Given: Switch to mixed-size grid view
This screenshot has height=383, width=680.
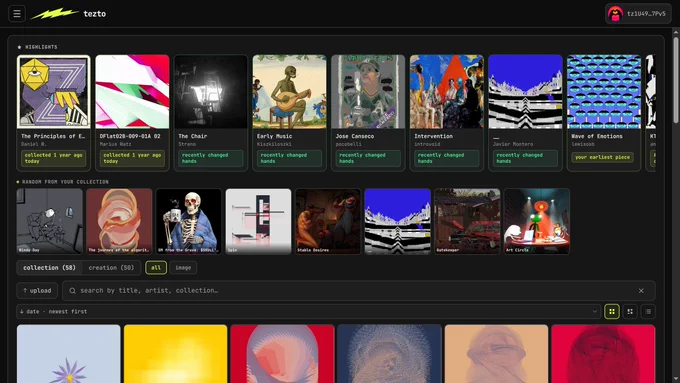Looking at the screenshot, I should 630,311.
